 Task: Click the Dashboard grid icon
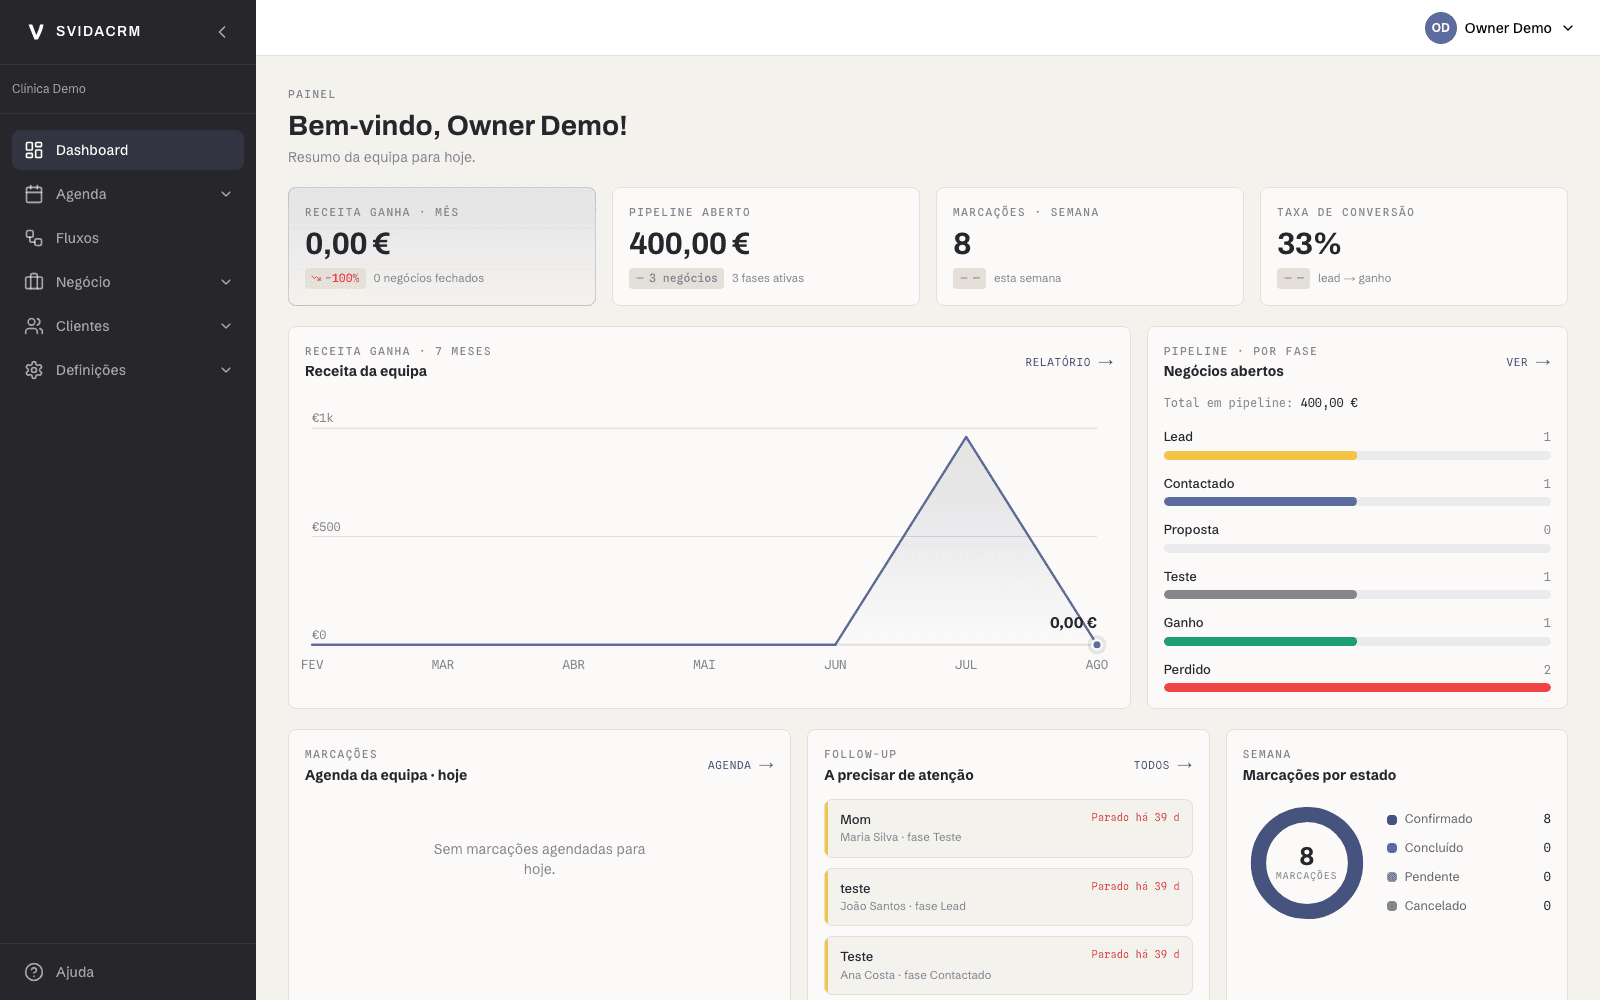[x=34, y=150]
